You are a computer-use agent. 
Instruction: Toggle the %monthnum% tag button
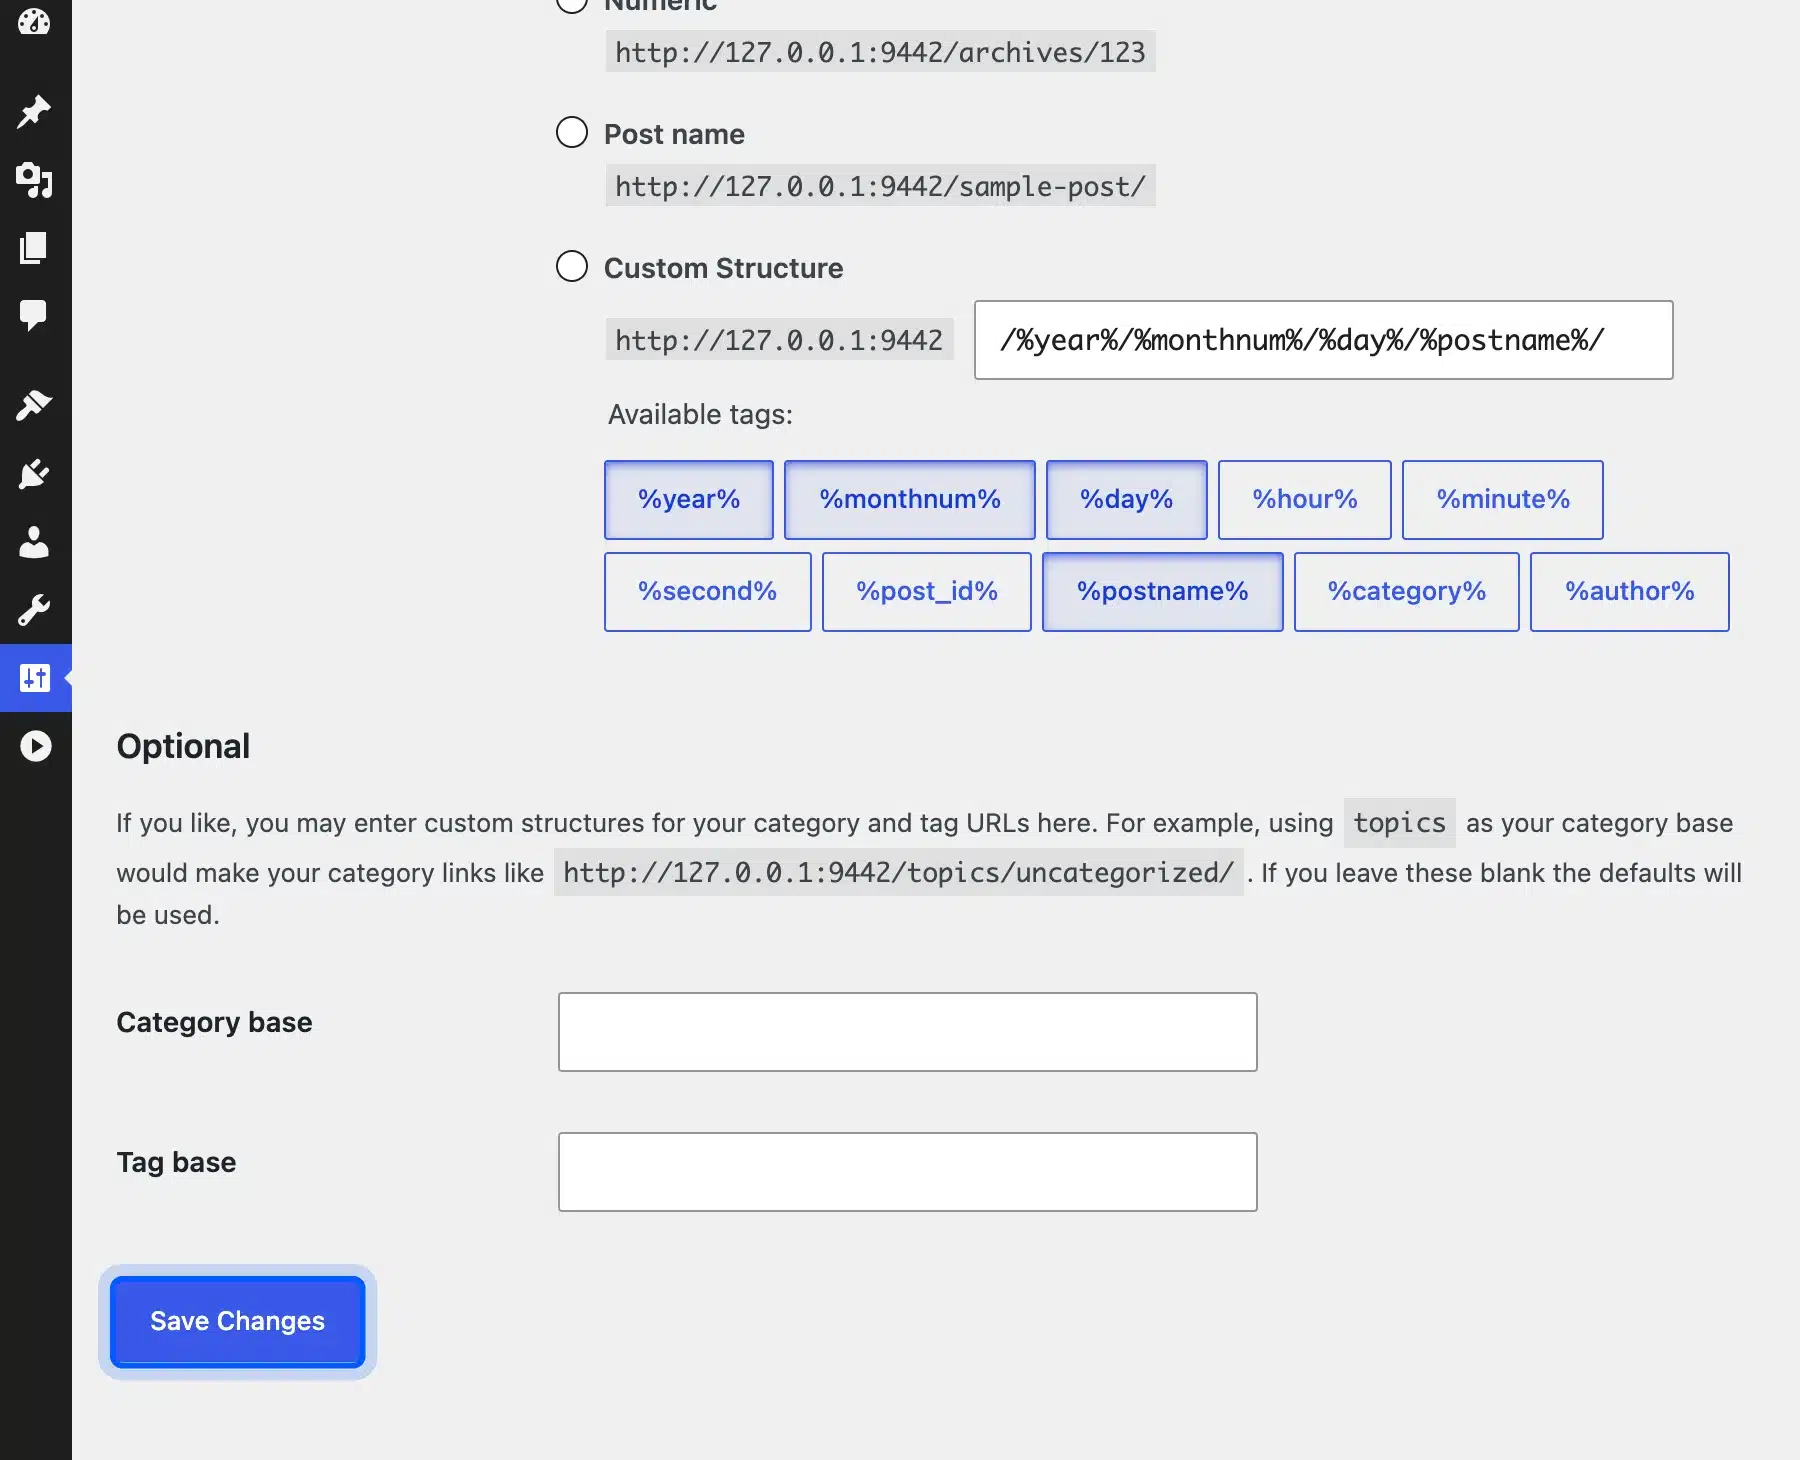click(x=910, y=500)
